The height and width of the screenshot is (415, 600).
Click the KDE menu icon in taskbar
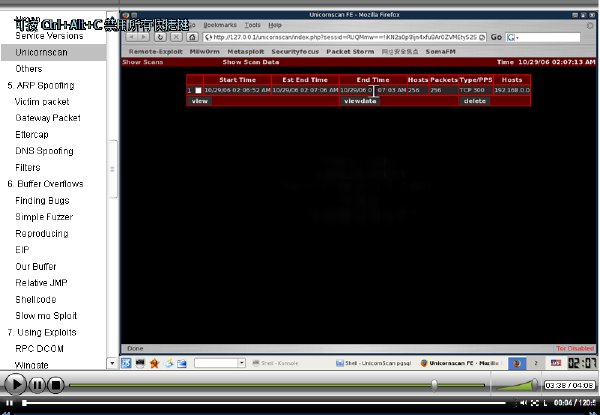126,363
